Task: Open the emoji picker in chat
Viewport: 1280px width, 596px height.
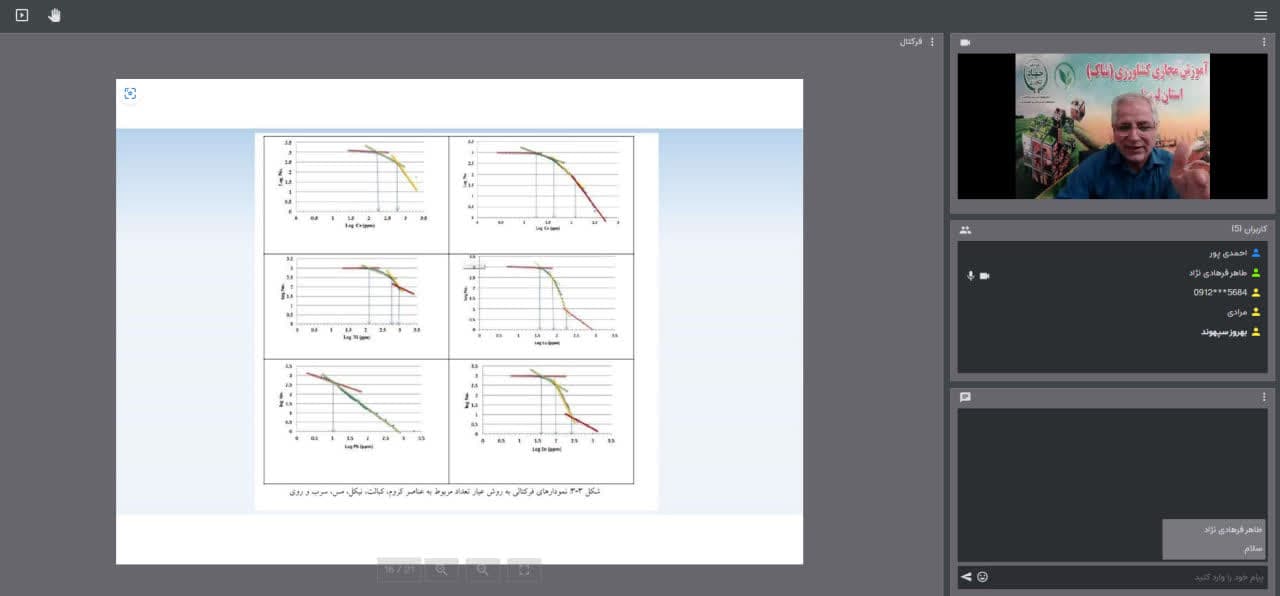Action: click(x=982, y=577)
